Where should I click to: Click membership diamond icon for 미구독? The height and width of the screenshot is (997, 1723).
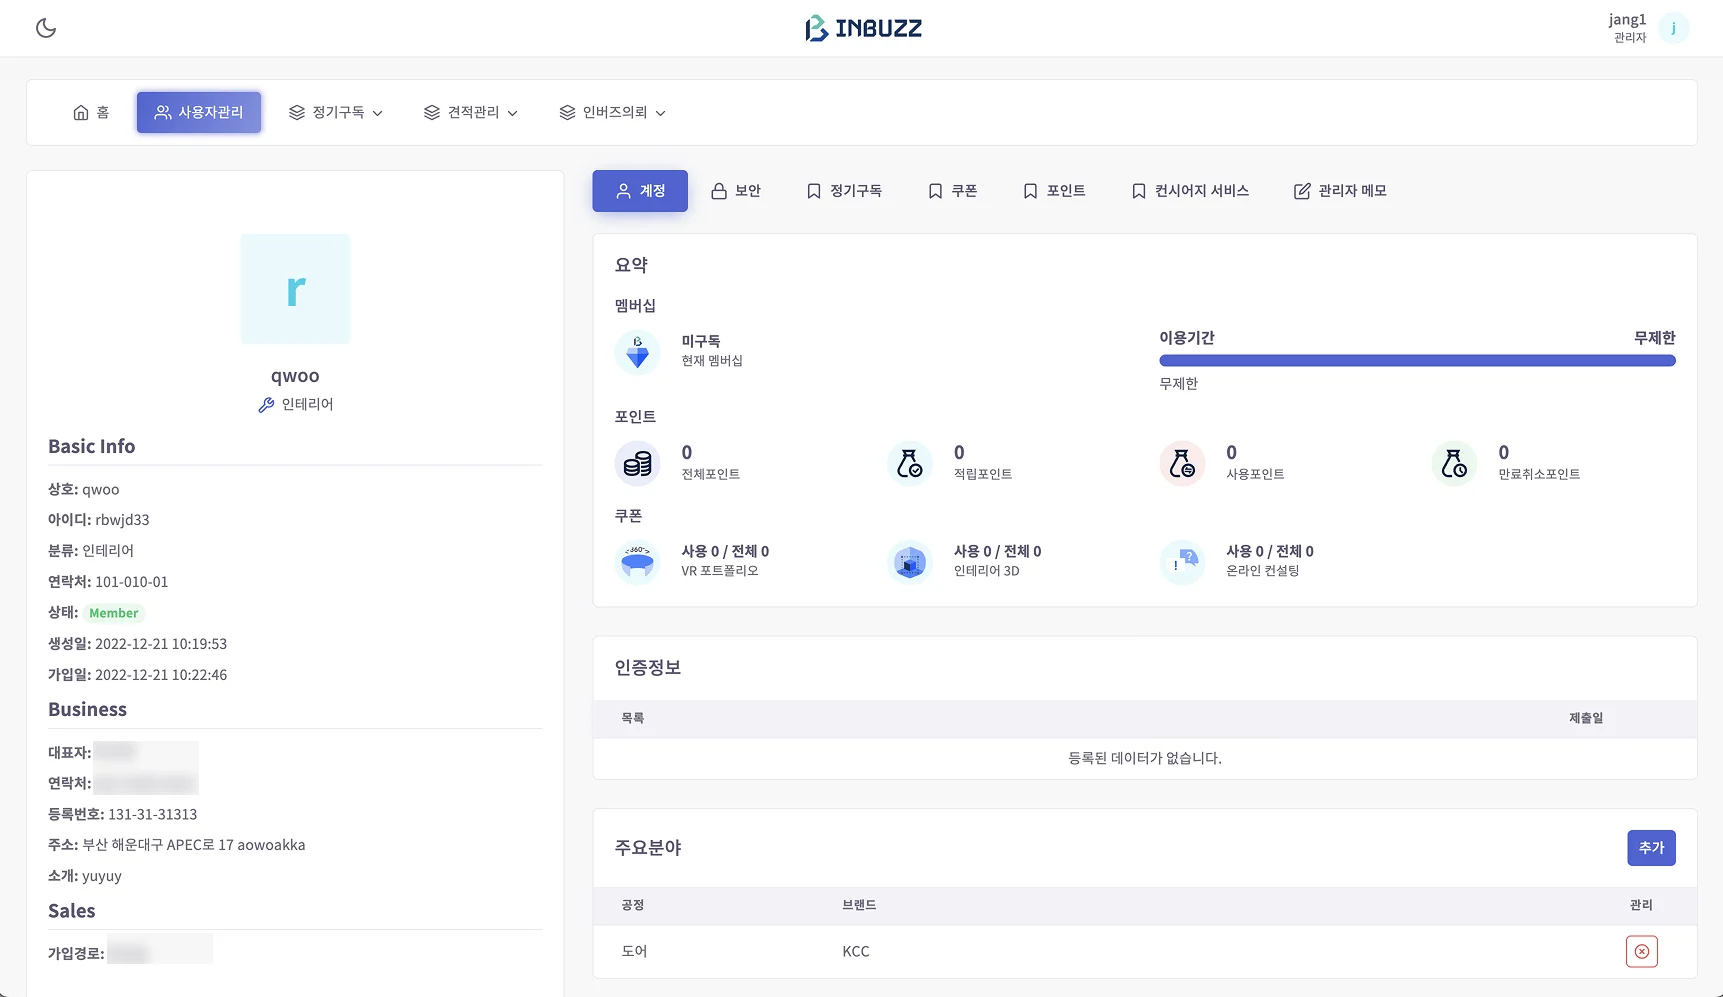click(637, 352)
